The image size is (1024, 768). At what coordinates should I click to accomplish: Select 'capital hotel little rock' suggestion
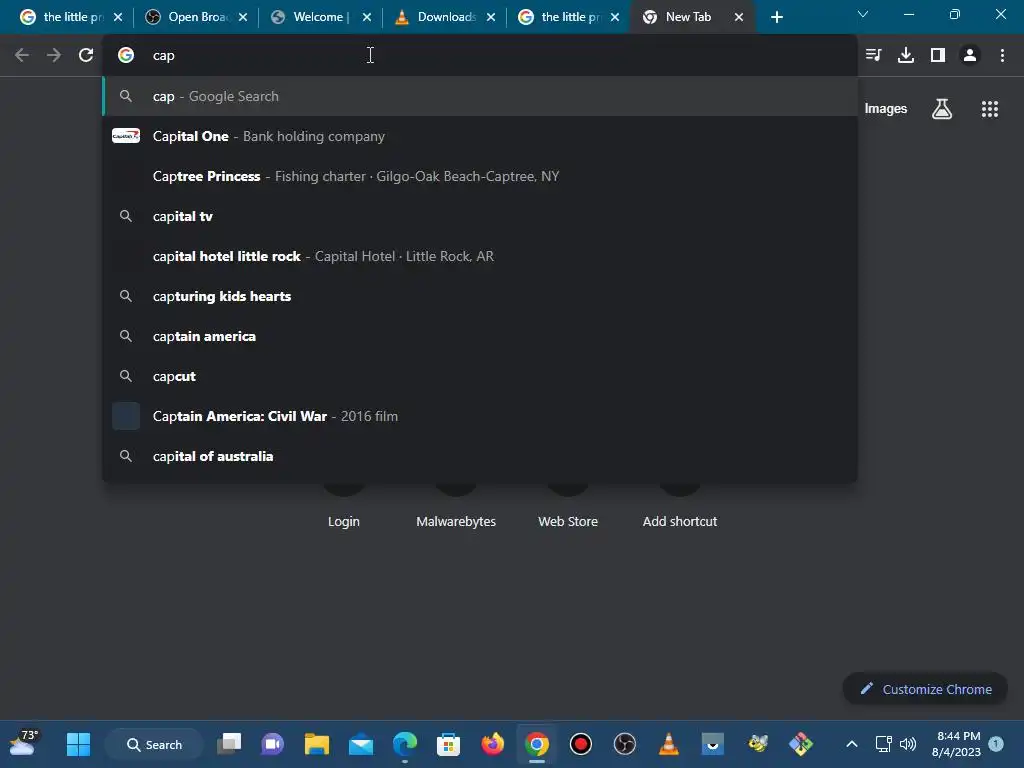[x=480, y=257]
